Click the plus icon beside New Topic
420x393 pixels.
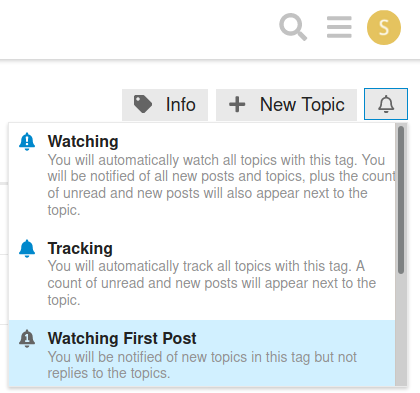click(x=237, y=104)
